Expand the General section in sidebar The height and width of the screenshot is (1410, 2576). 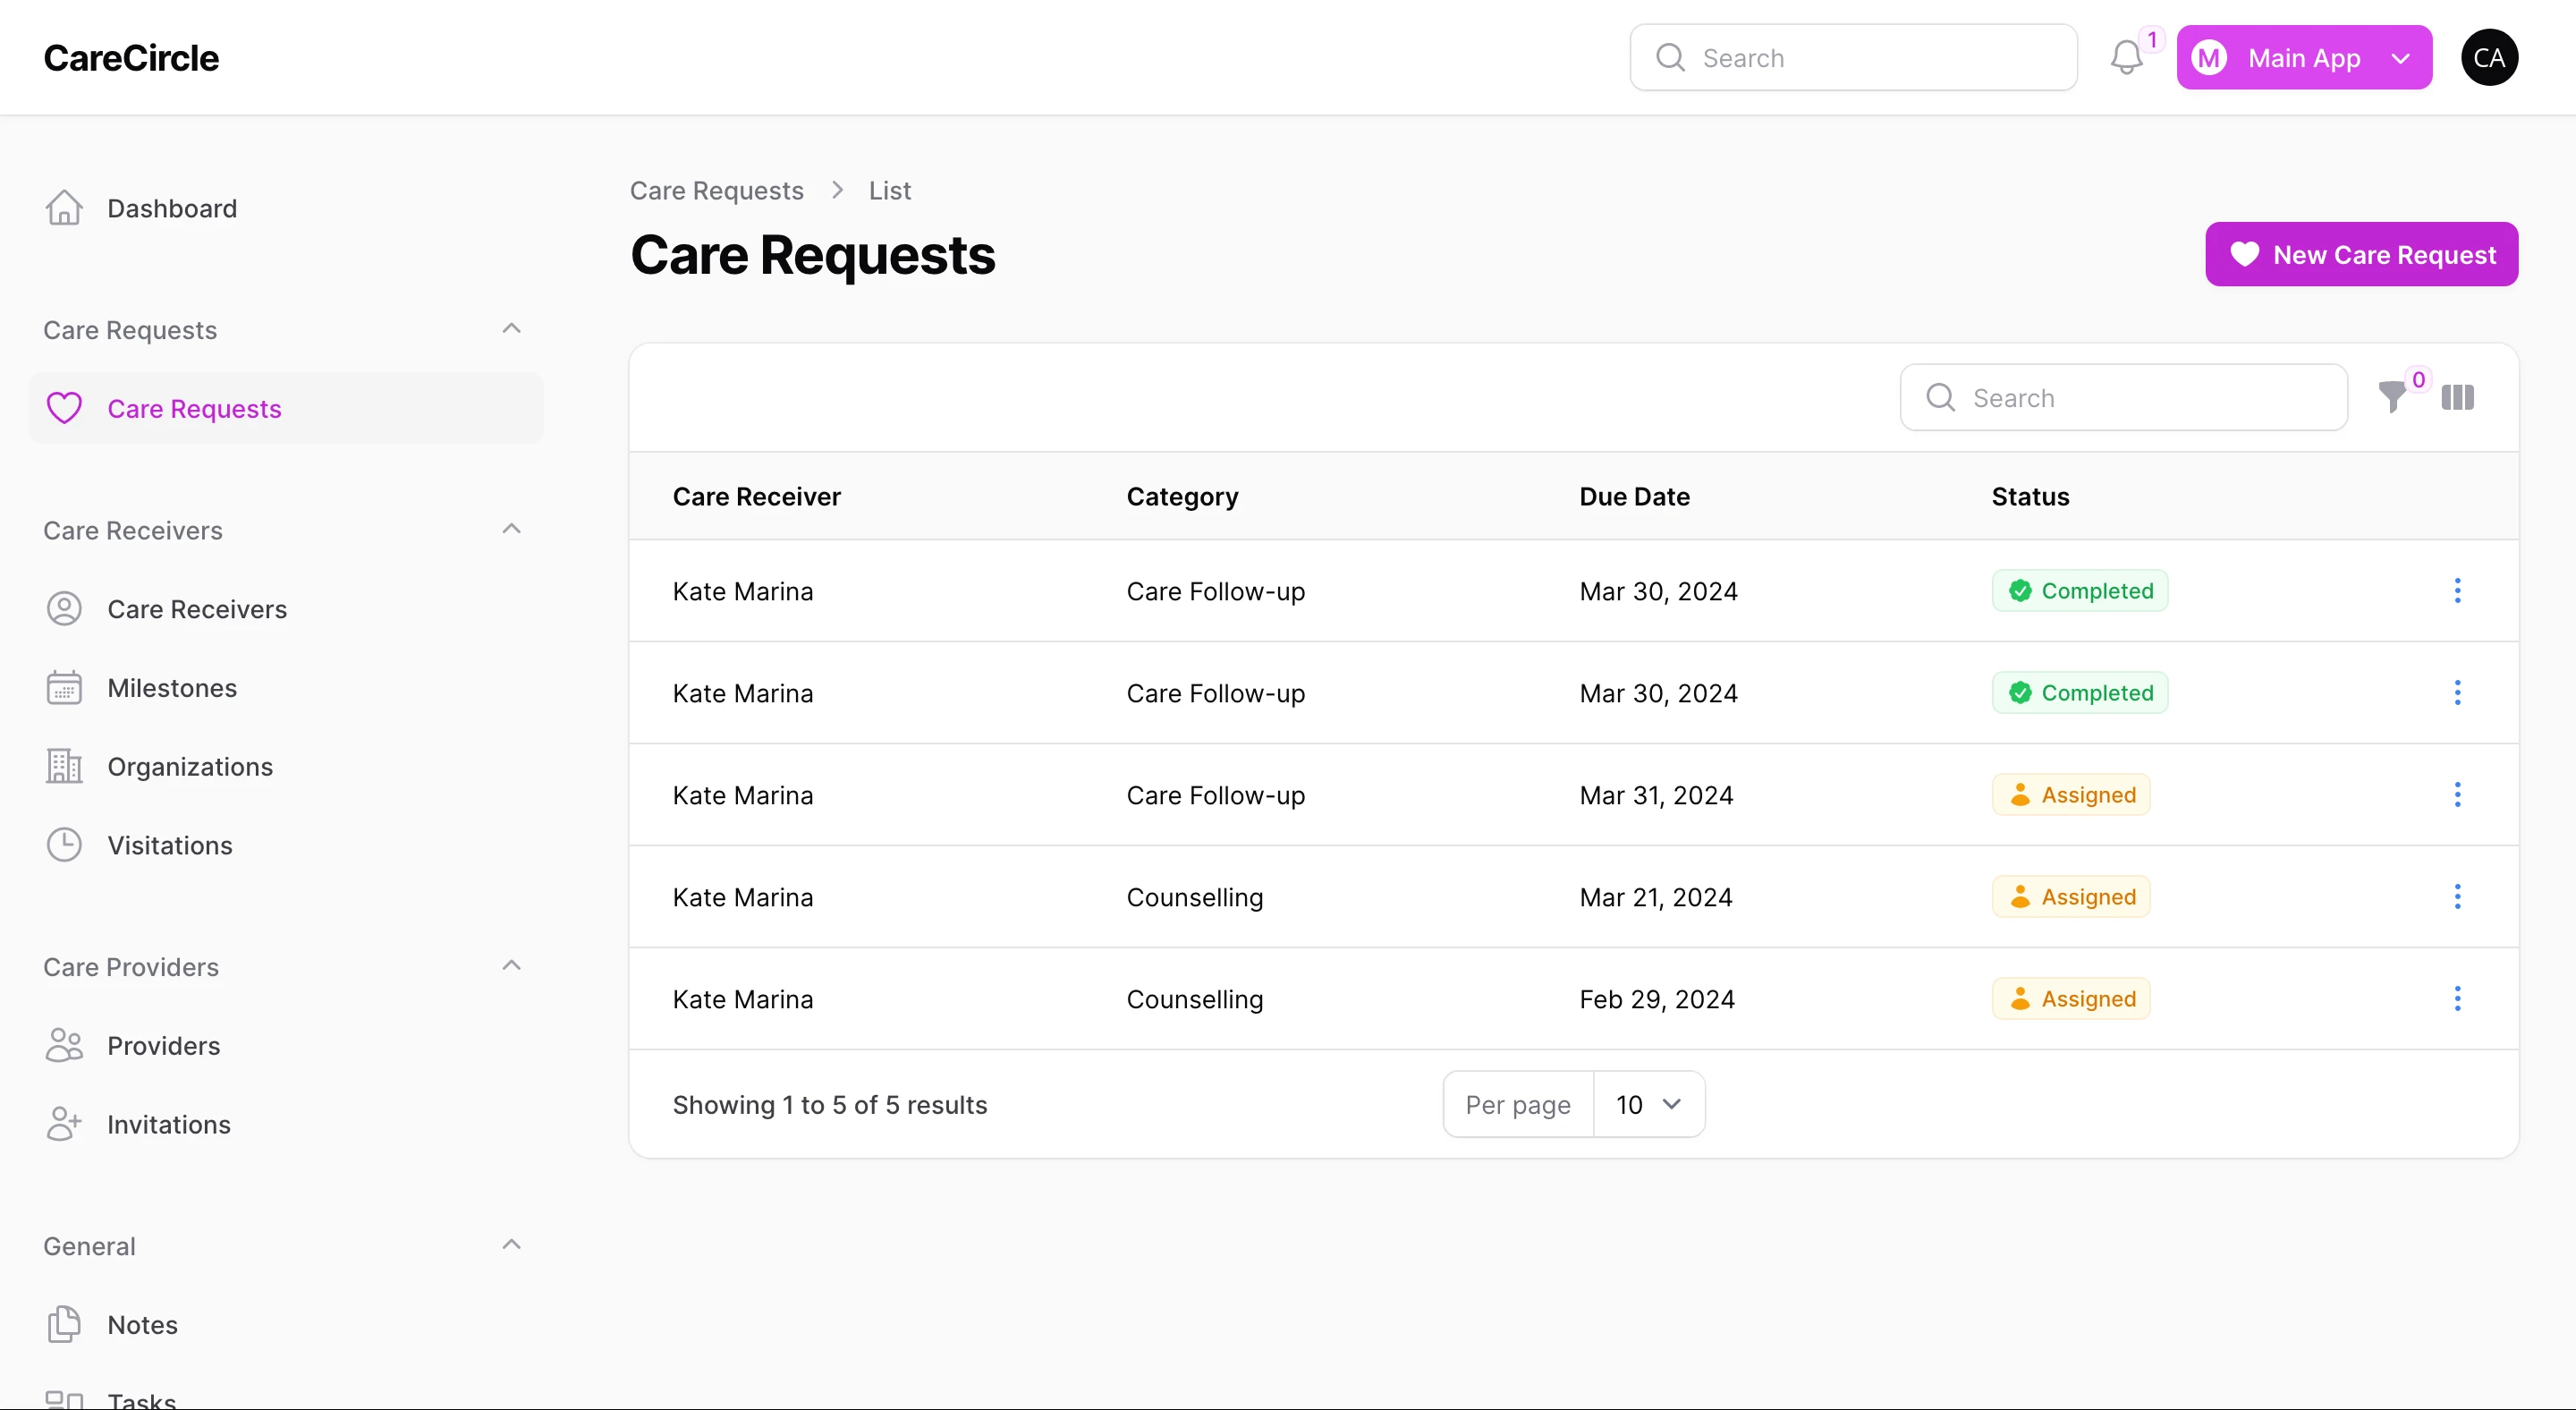[511, 1245]
